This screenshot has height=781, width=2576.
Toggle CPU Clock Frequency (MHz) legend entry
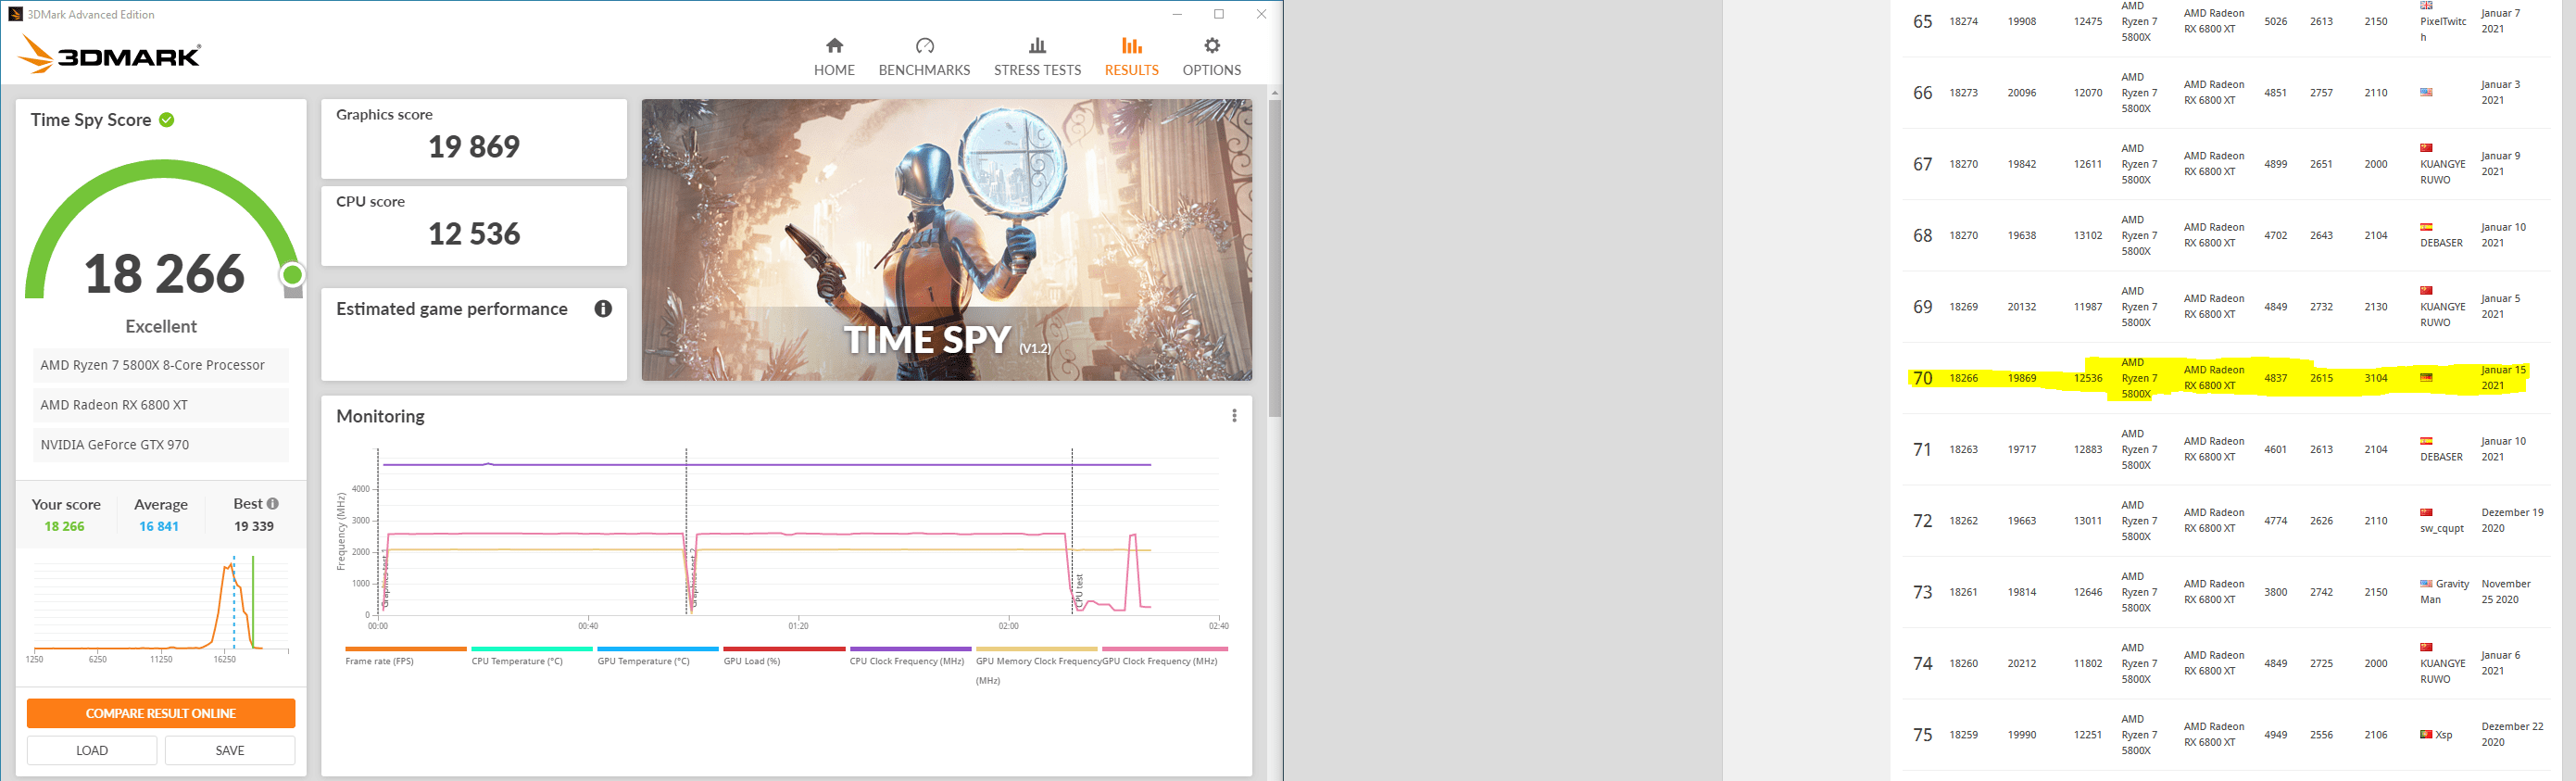910,656
